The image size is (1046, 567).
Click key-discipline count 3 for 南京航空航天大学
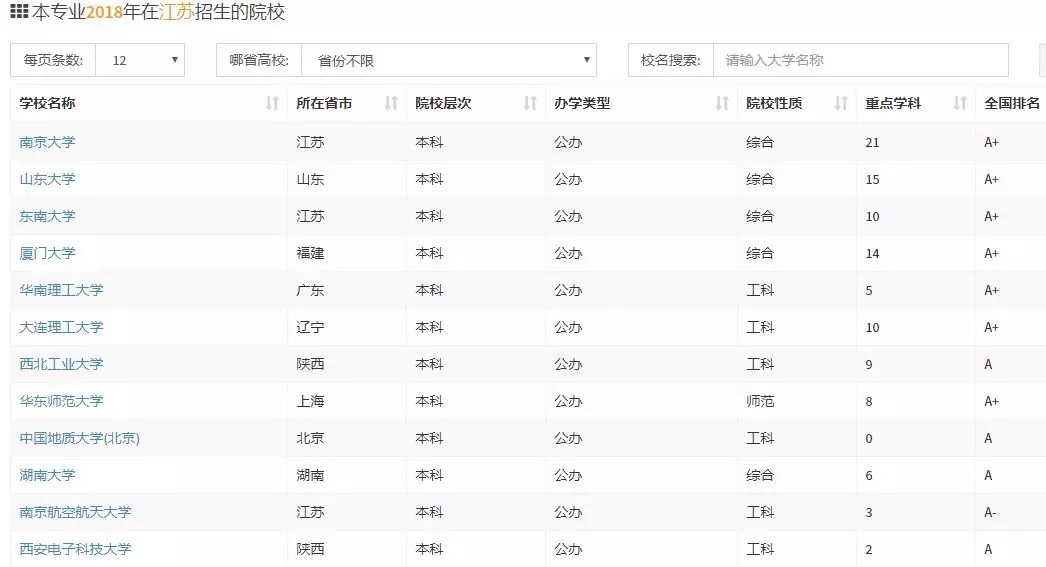coord(869,513)
